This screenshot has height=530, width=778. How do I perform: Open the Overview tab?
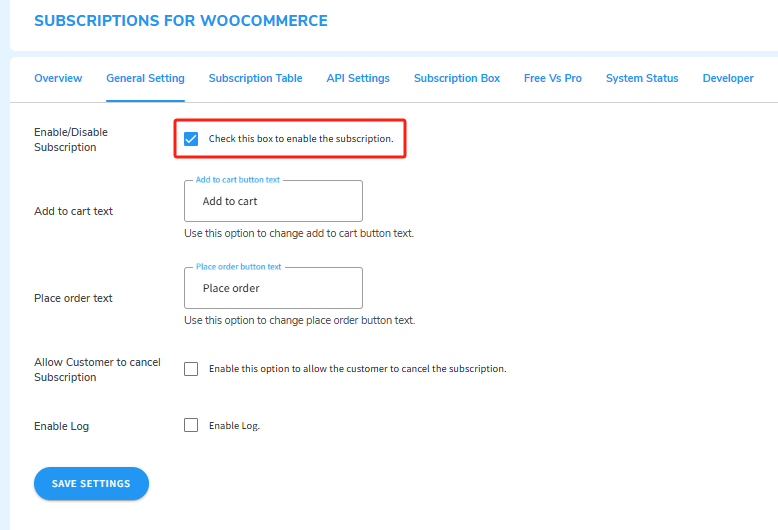[58, 78]
